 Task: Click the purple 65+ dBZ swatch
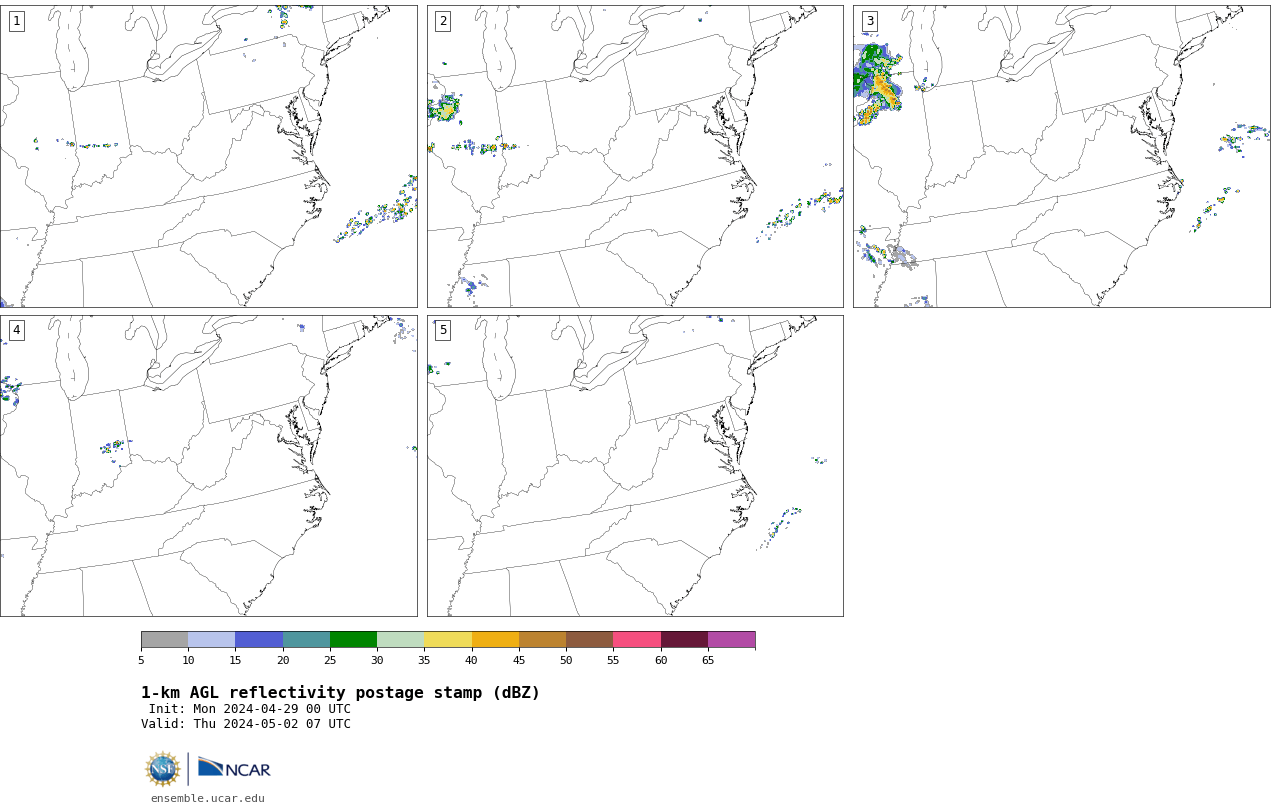pyautogui.click(x=731, y=640)
